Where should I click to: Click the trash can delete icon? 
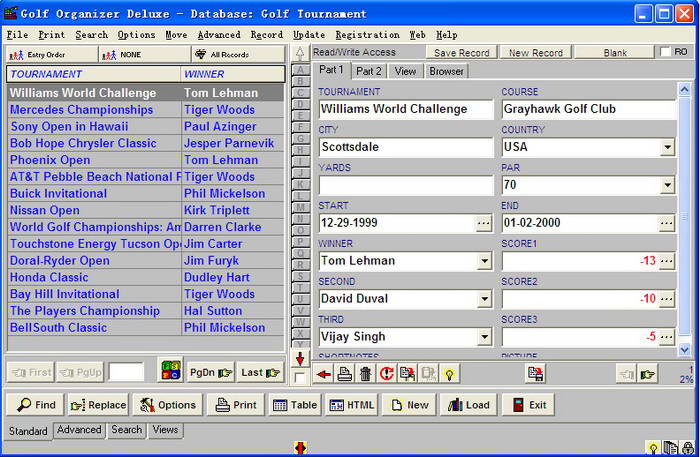coord(365,374)
